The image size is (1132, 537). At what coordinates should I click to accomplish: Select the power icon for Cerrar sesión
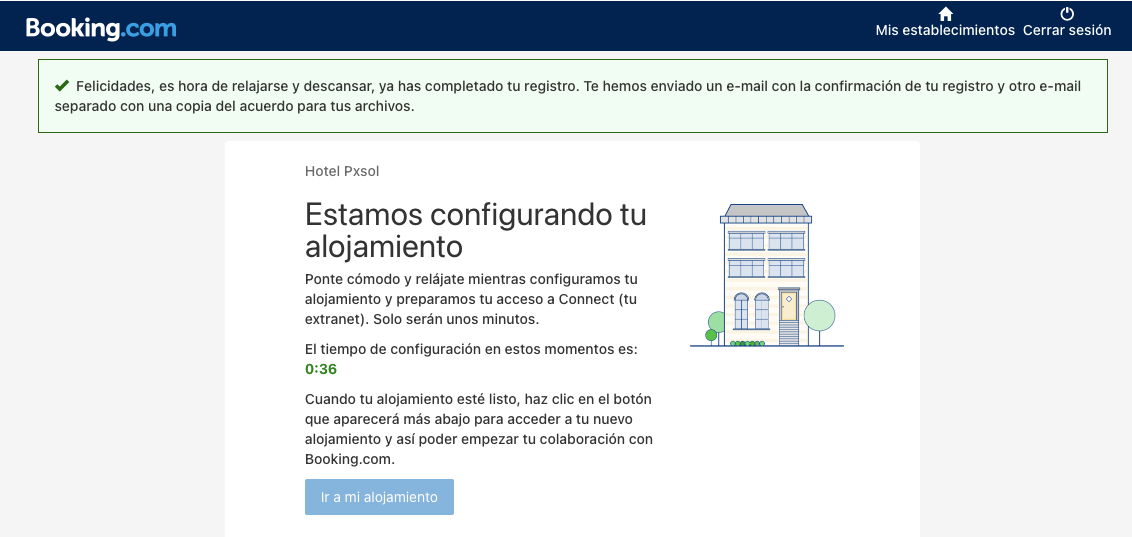coord(1067,14)
